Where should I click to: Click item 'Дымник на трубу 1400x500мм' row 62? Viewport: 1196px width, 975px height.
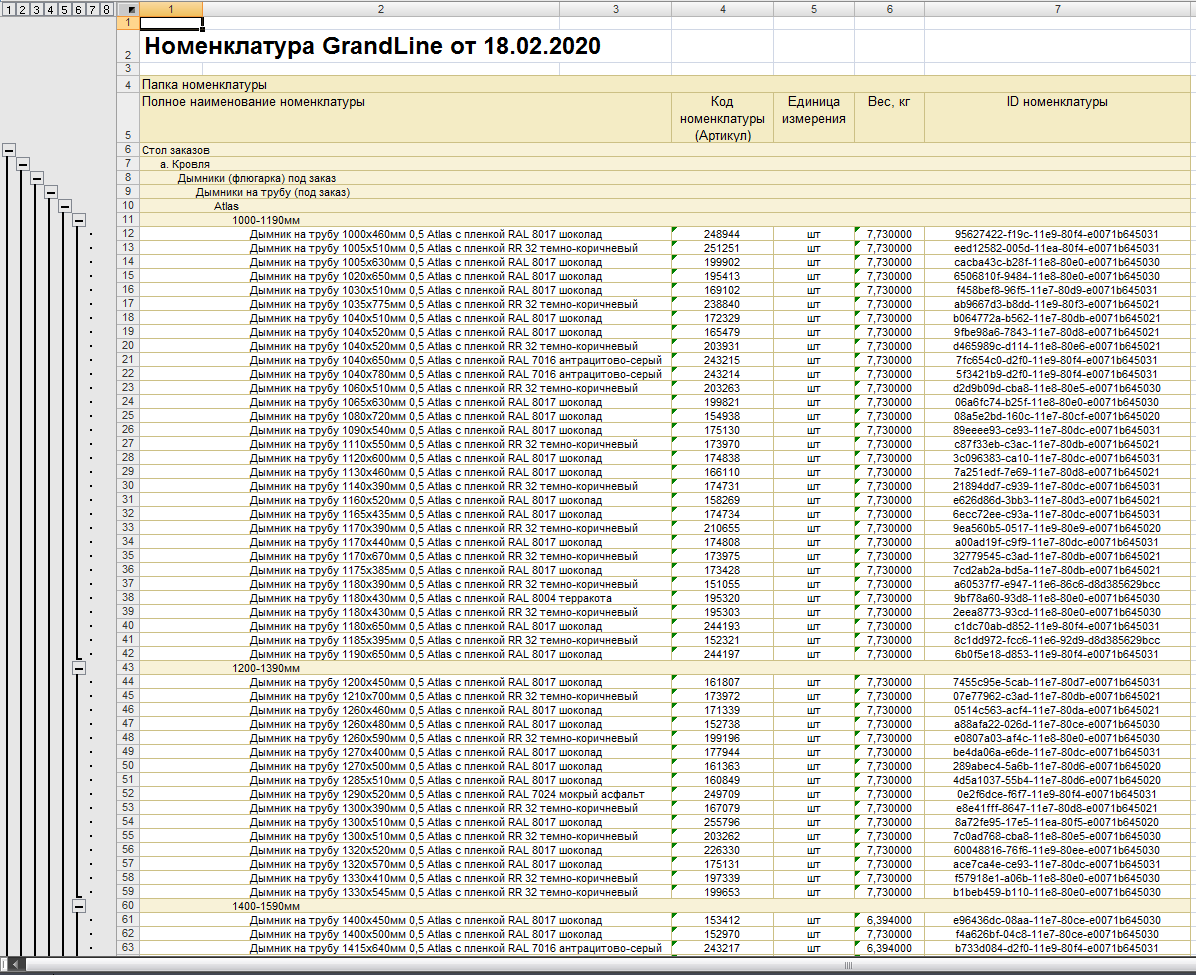pos(406,934)
